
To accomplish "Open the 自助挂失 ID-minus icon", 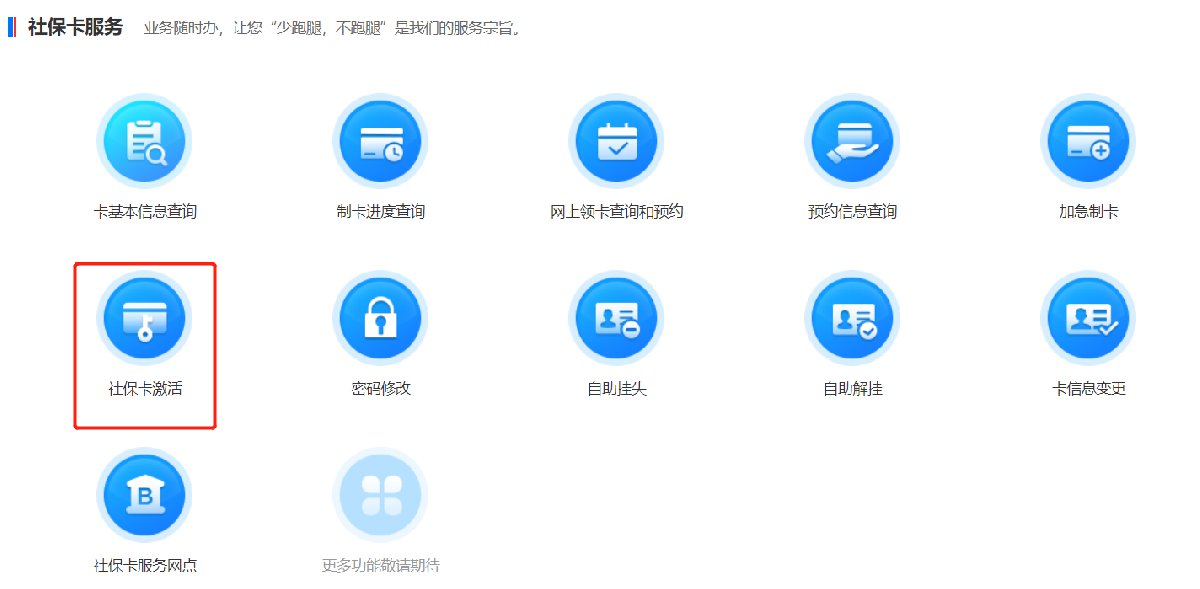I will [617, 318].
